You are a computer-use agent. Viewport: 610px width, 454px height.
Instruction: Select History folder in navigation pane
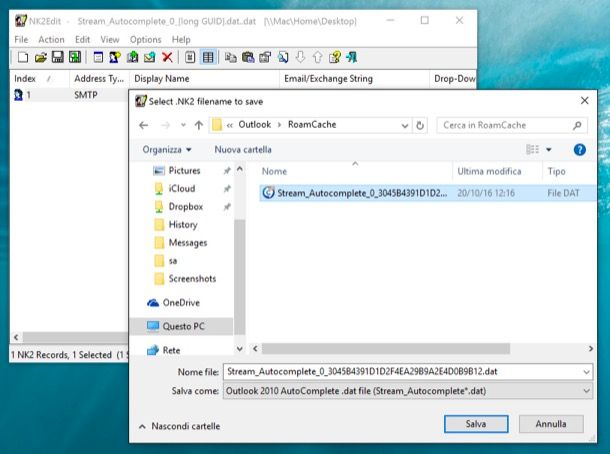click(183, 224)
